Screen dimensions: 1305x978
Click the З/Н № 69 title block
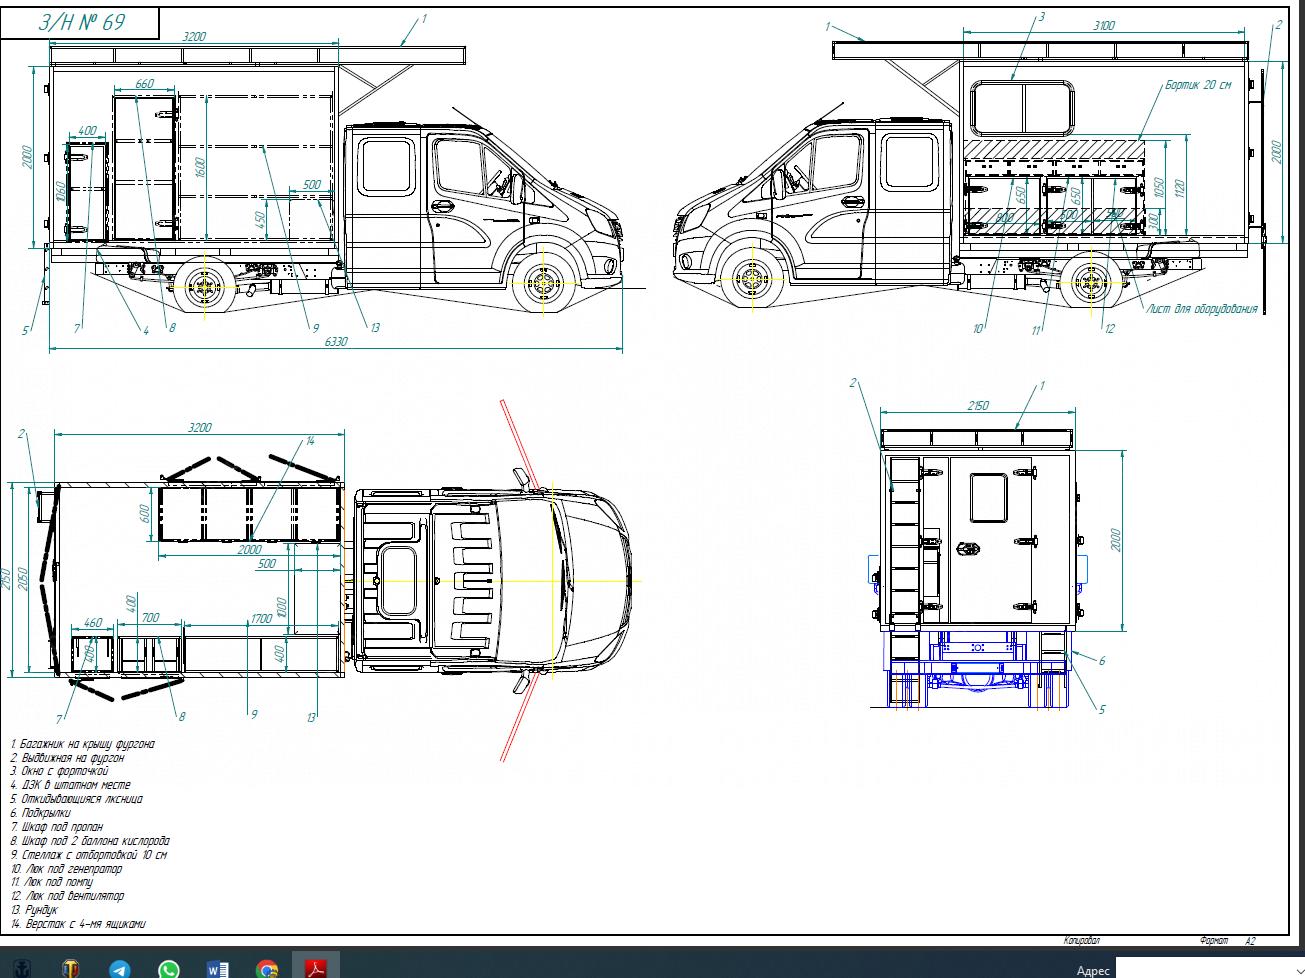pos(81,22)
